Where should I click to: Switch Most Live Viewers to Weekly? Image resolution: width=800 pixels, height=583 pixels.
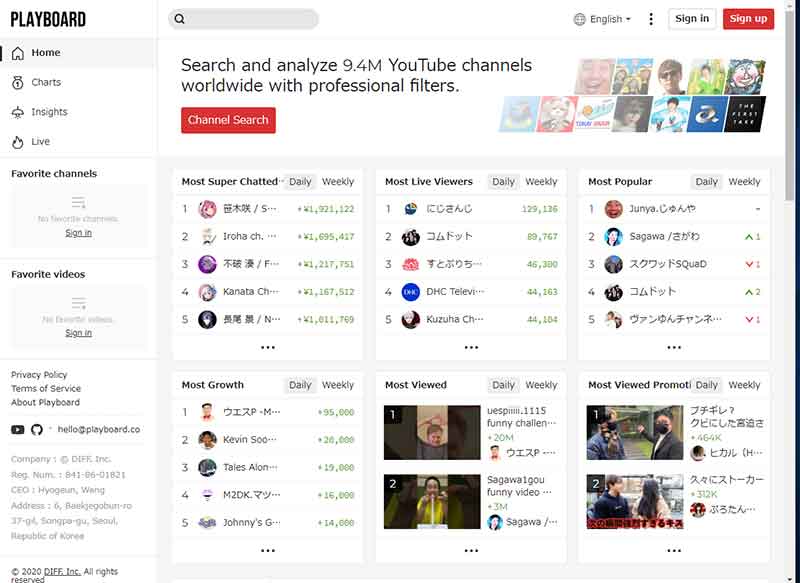tap(541, 182)
